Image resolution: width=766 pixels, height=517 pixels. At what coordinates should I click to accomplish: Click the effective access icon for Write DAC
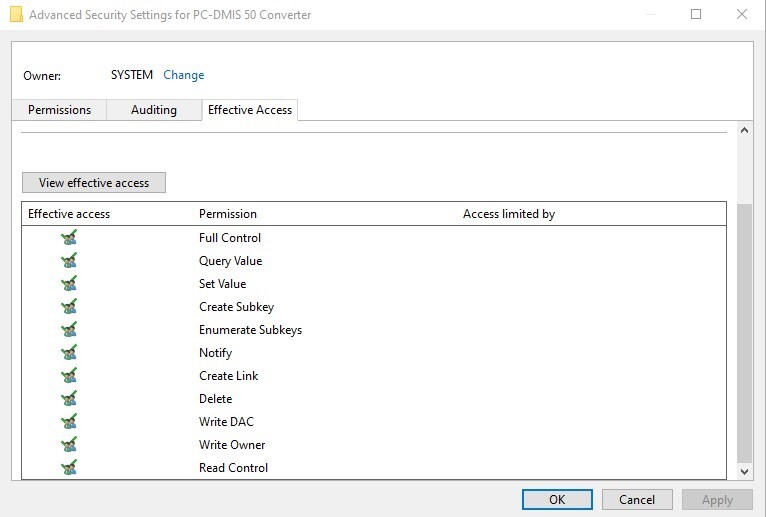pos(69,422)
